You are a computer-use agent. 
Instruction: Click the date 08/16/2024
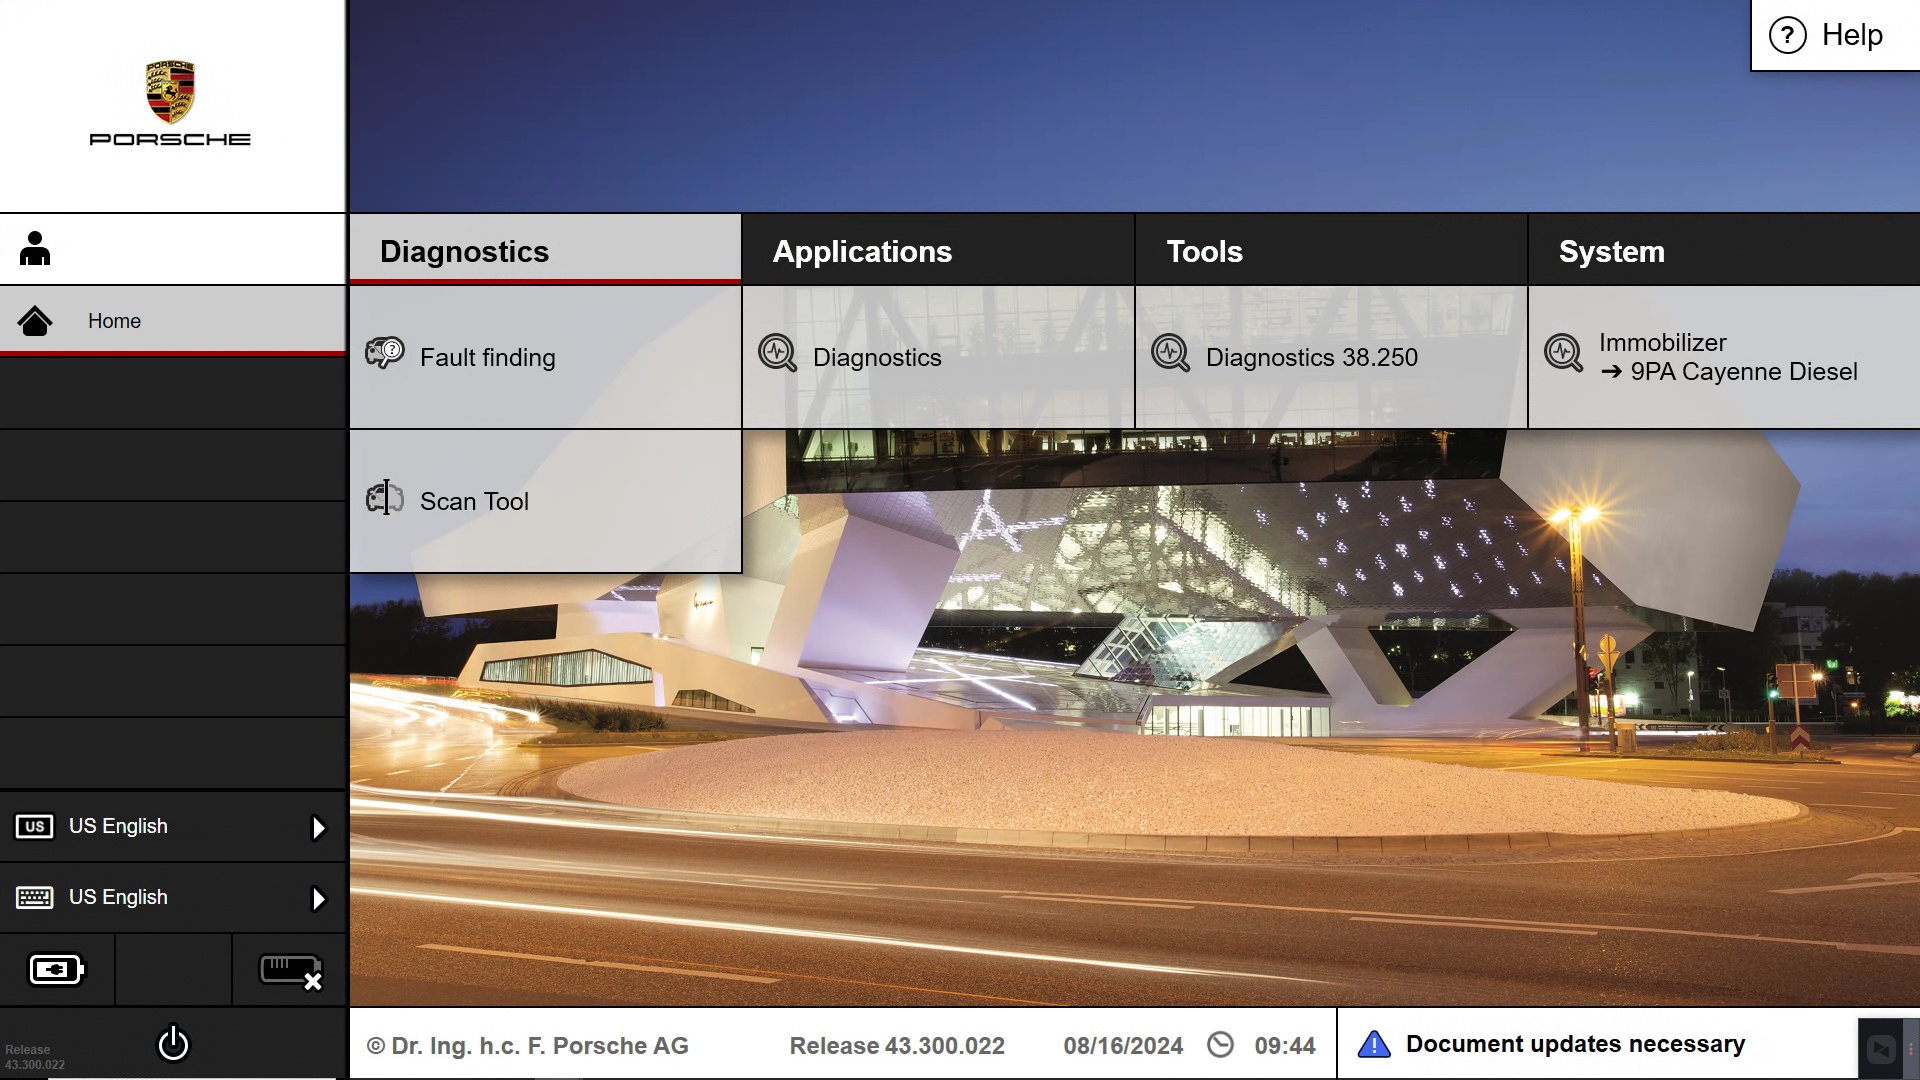point(1123,1046)
